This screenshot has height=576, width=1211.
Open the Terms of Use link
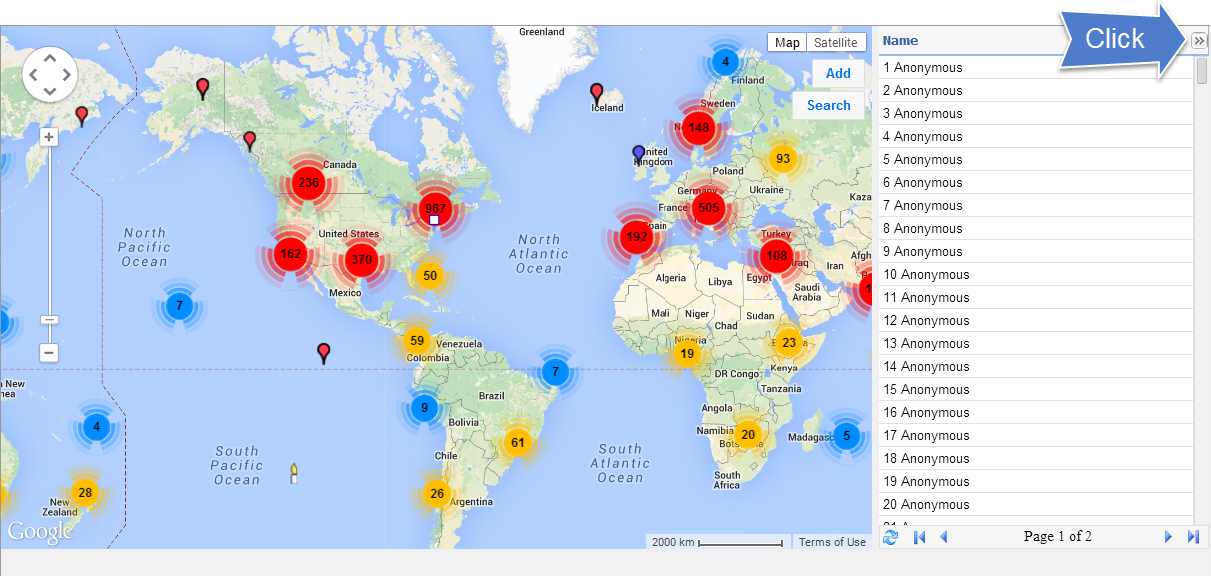832,542
